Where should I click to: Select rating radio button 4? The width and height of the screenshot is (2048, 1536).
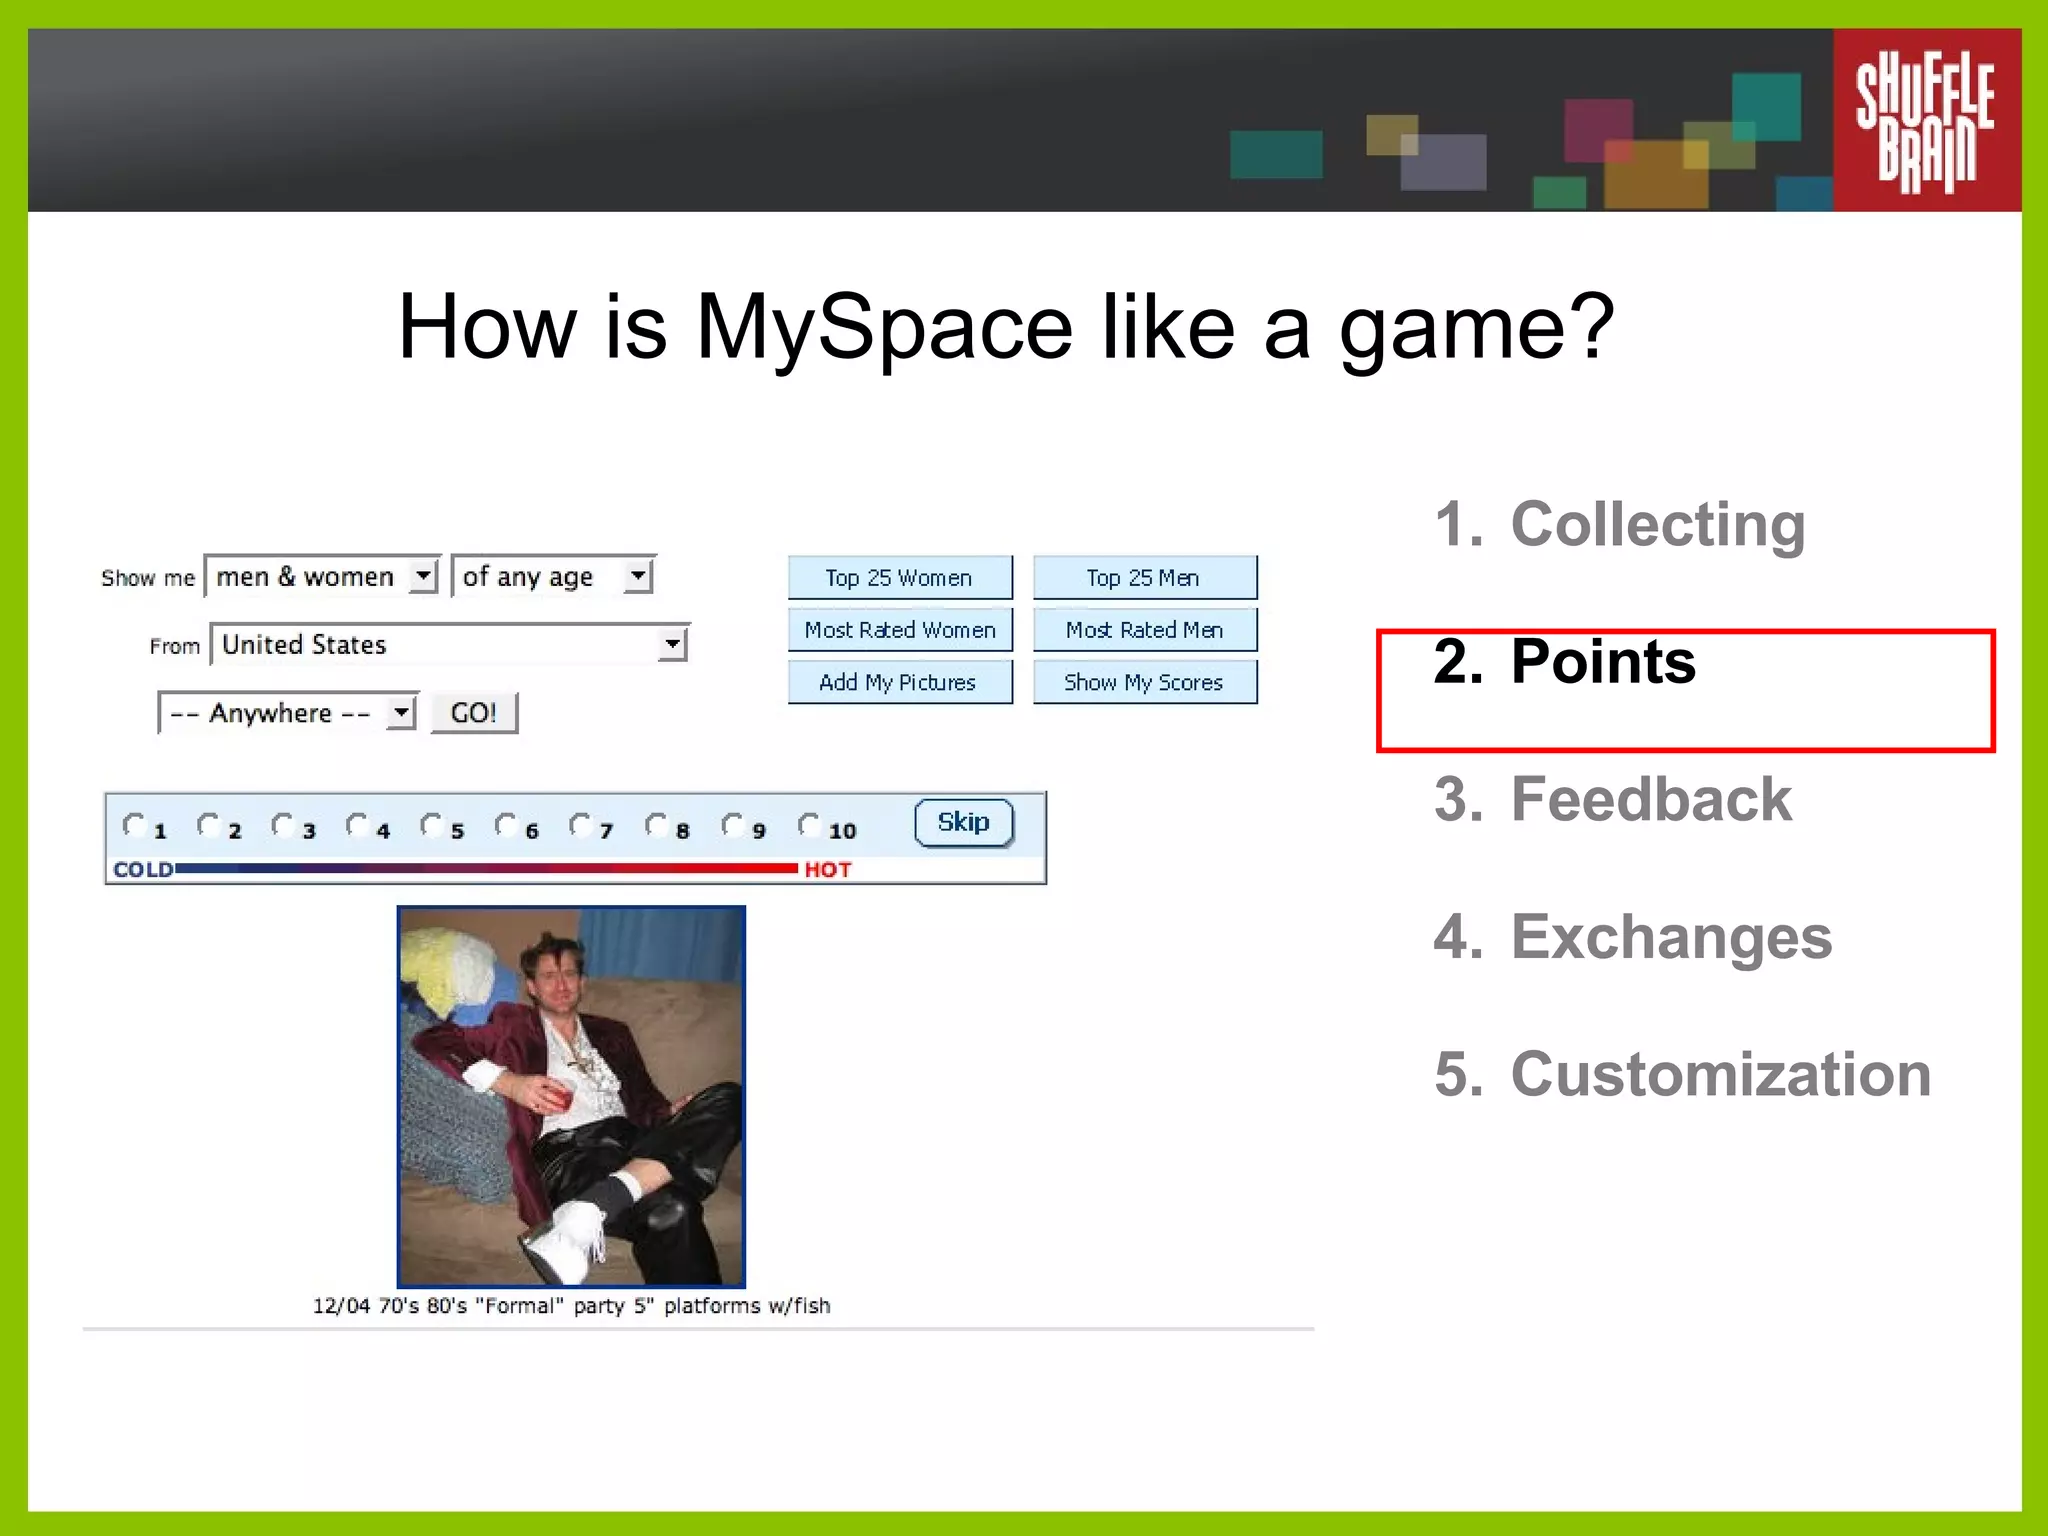(x=357, y=825)
